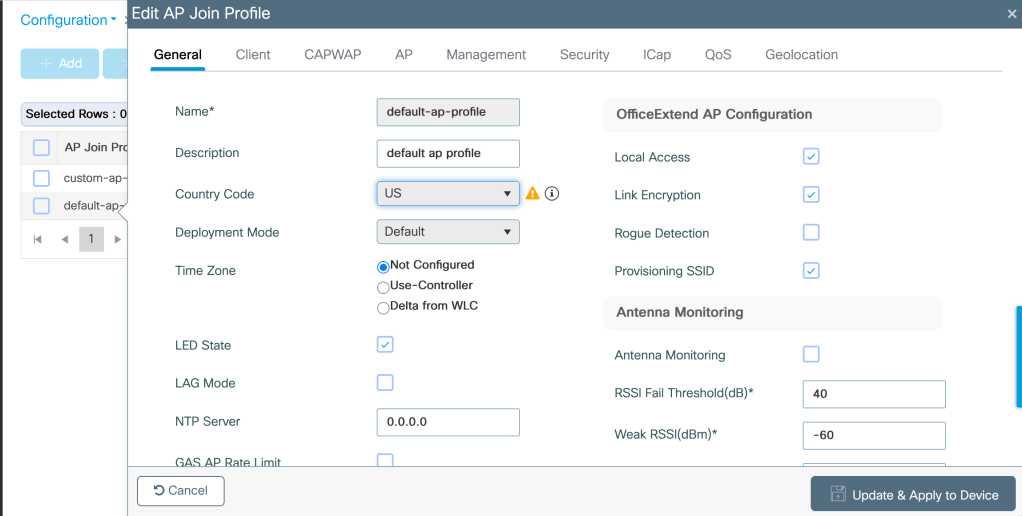Image resolution: width=1022 pixels, height=516 pixels.
Task: Click next page arrow in pagination
Action: 118,239
